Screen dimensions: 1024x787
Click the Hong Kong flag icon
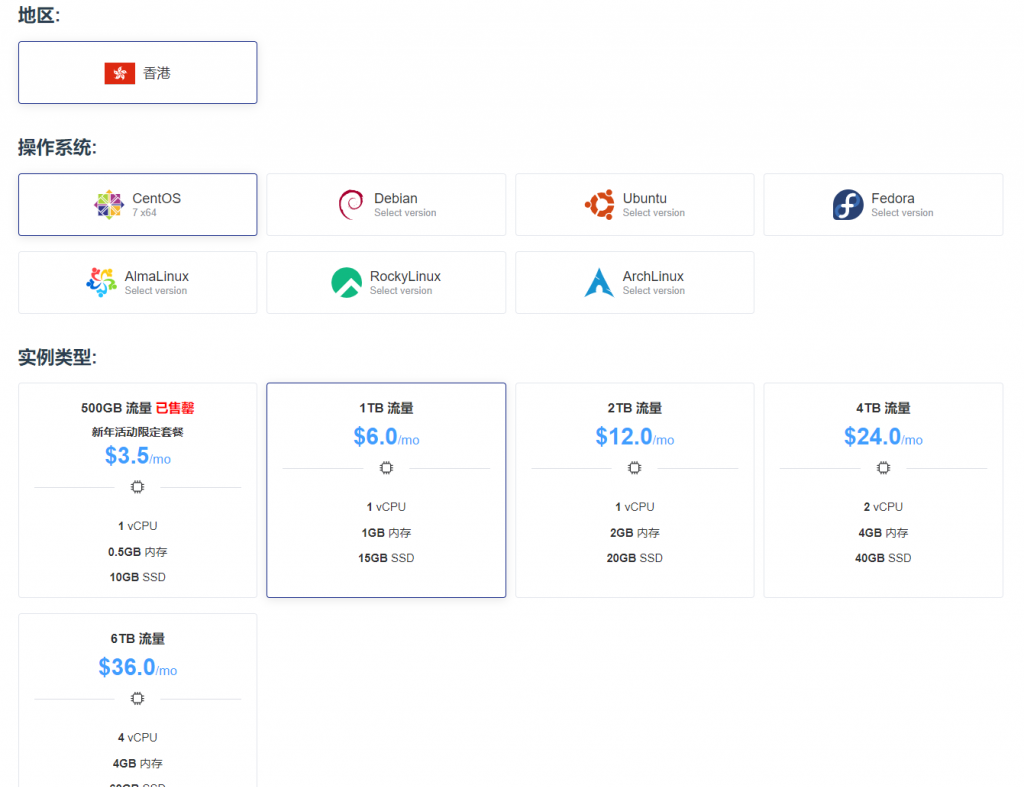(119, 73)
